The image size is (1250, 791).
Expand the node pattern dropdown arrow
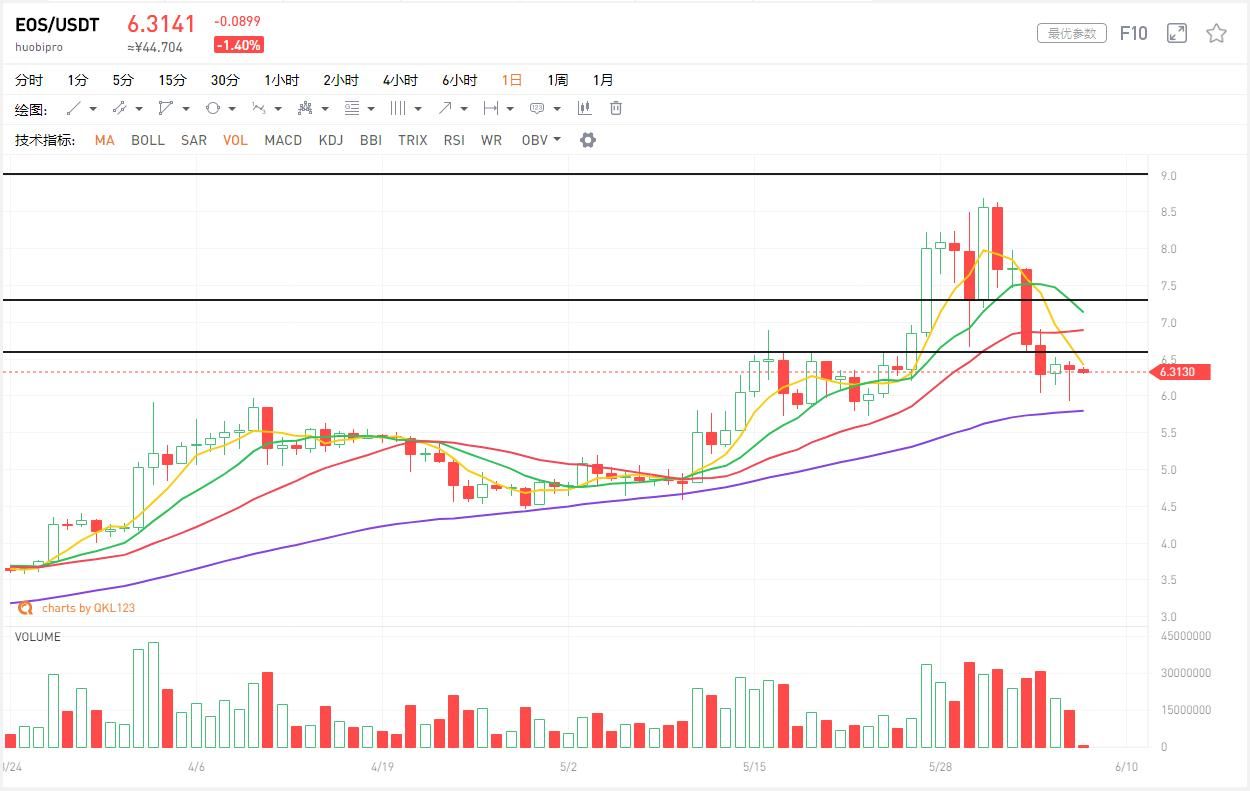(x=325, y=109)
